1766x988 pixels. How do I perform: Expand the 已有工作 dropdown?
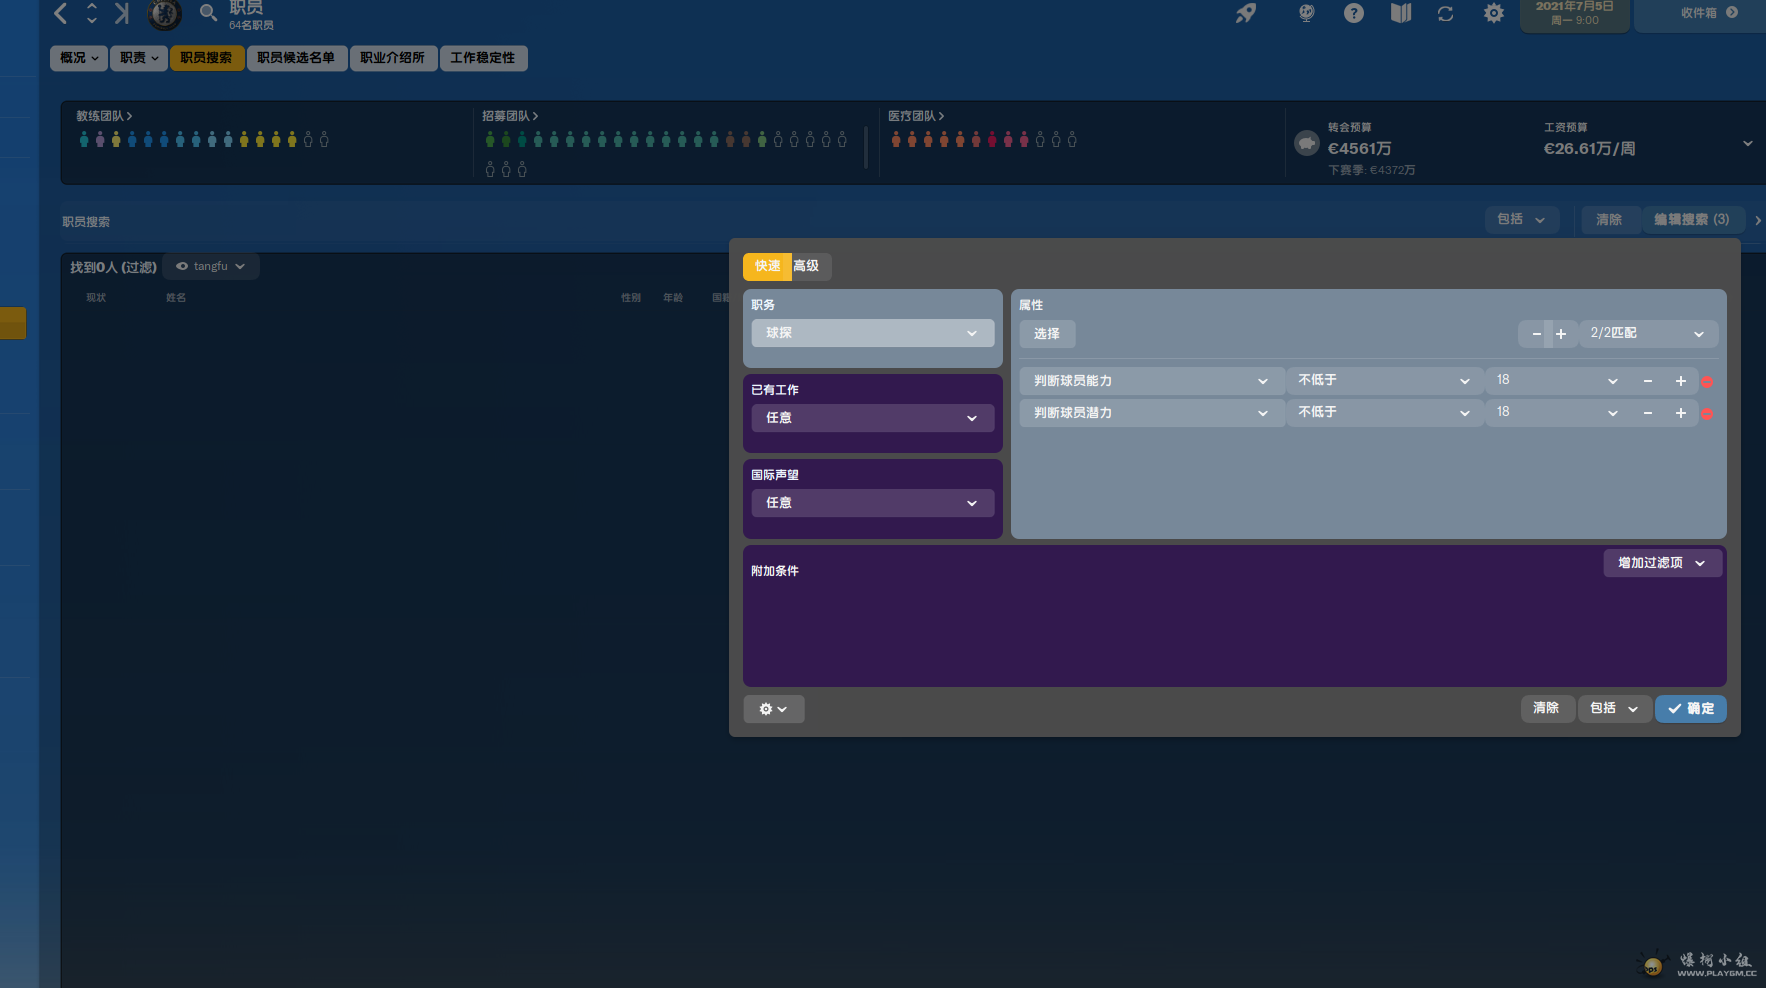(x=872, y=418)
